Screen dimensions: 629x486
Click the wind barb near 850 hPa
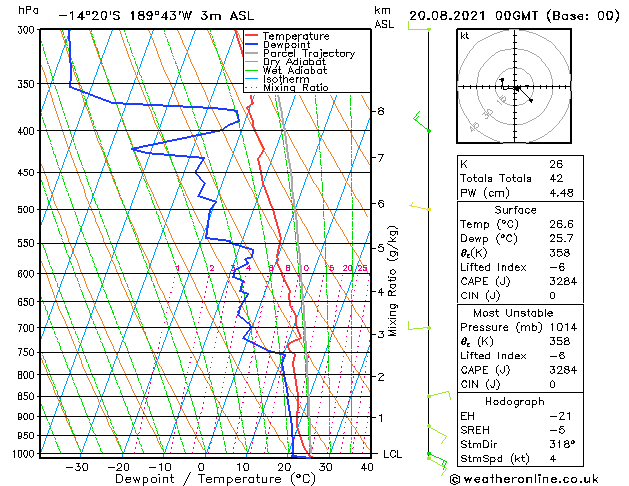coord(439,395)
